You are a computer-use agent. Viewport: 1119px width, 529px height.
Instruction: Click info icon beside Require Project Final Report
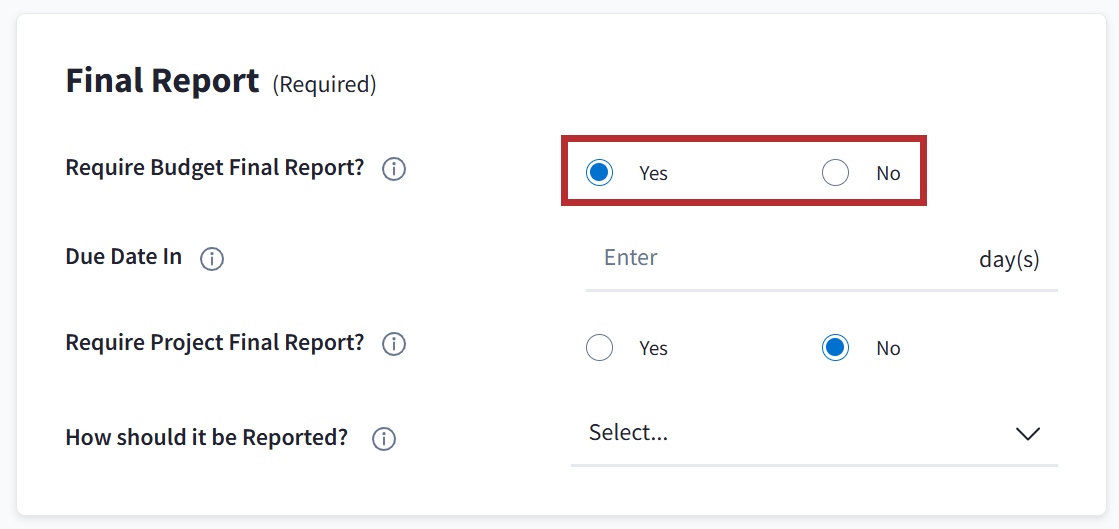(394, 344)
